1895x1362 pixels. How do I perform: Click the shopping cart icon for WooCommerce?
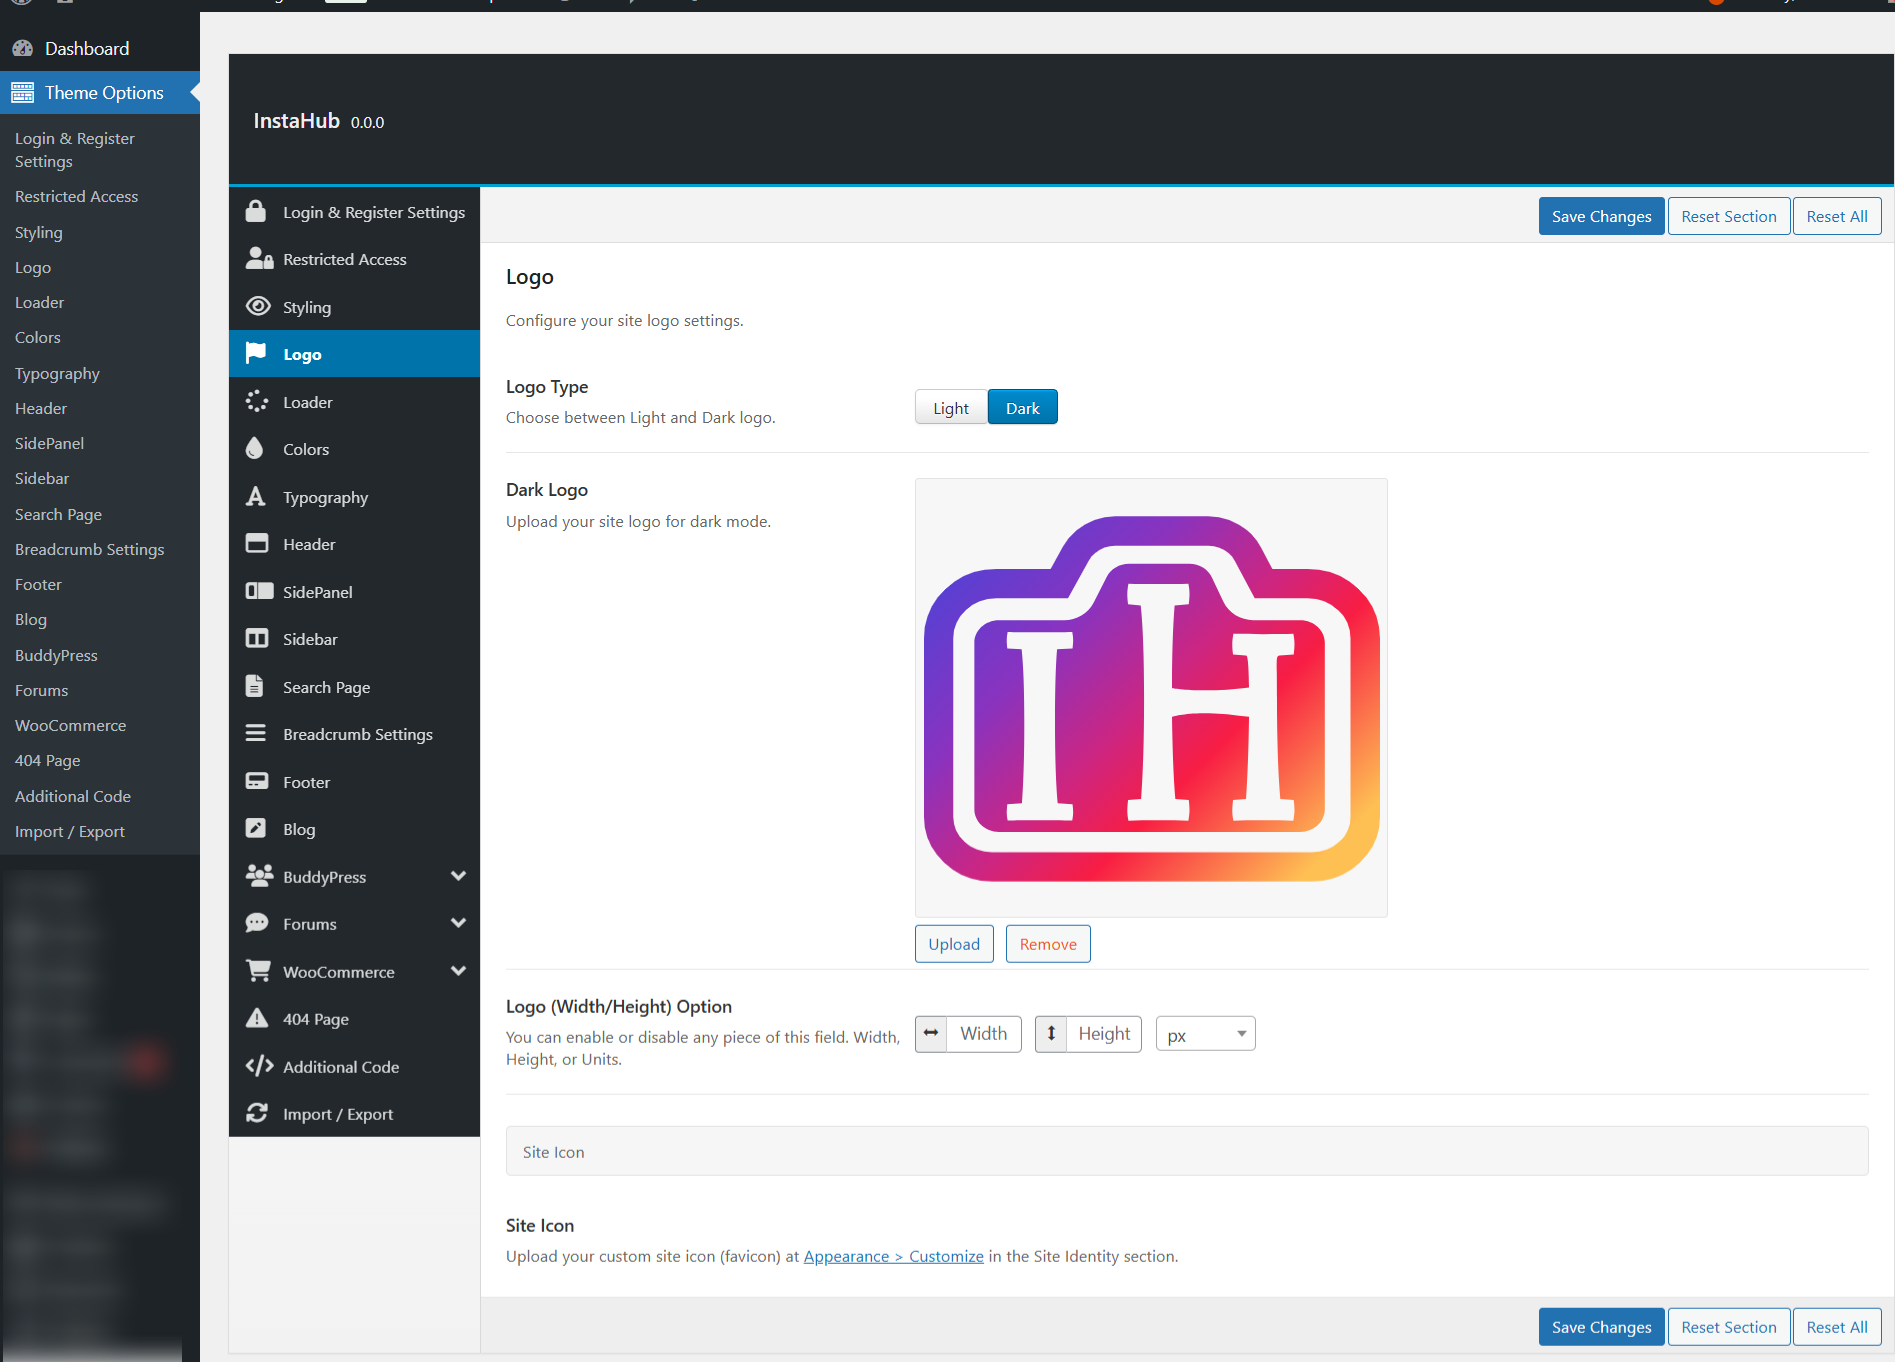(x=258, y=971)
